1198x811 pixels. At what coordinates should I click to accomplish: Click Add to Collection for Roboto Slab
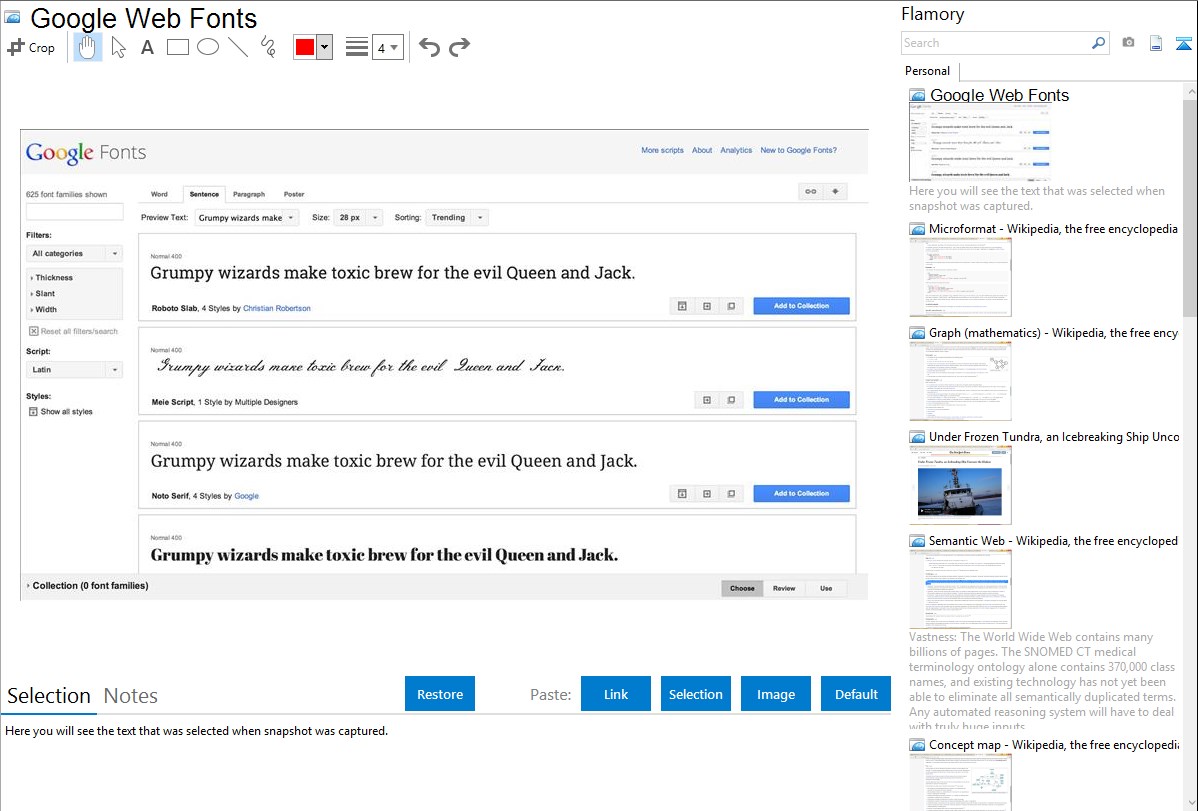801,306
